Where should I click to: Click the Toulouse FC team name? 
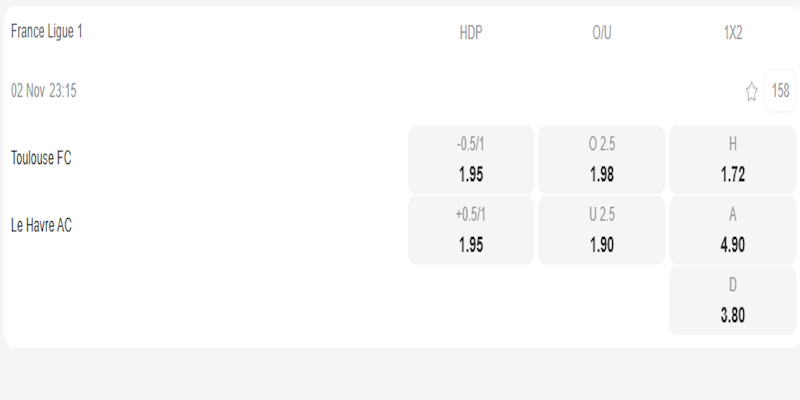point(41,158)
